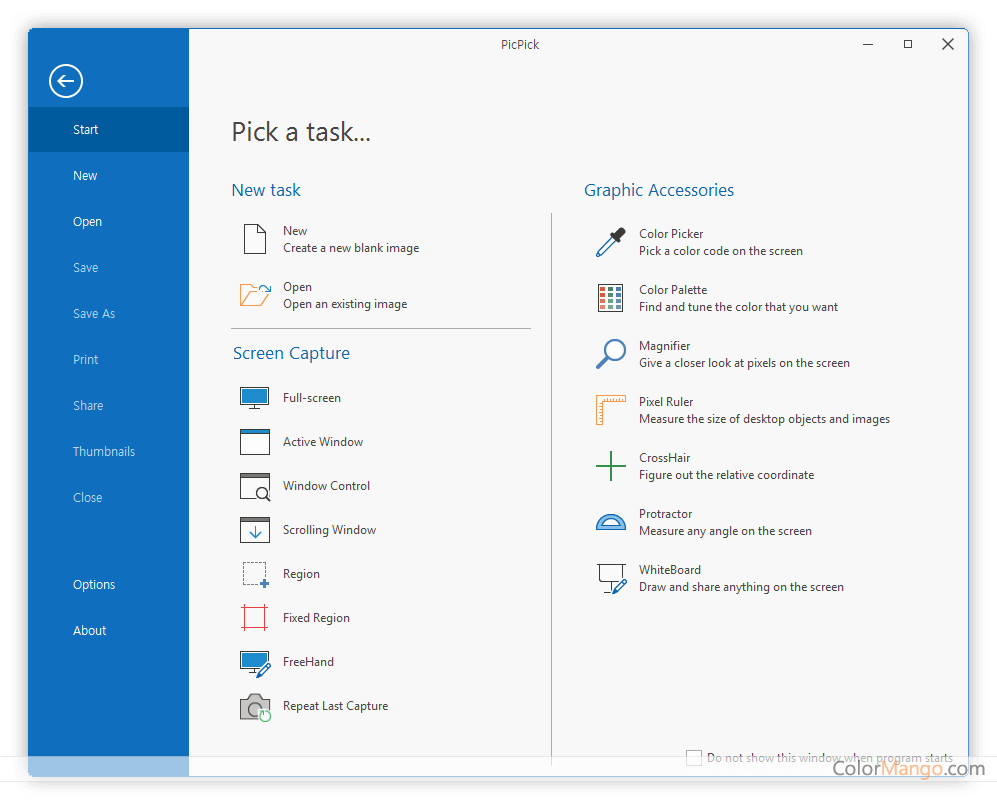Viewport: 997px width, 805px height.
Task: Switch to Thumbnails in the sidebar
Action: tap(104, 452)
